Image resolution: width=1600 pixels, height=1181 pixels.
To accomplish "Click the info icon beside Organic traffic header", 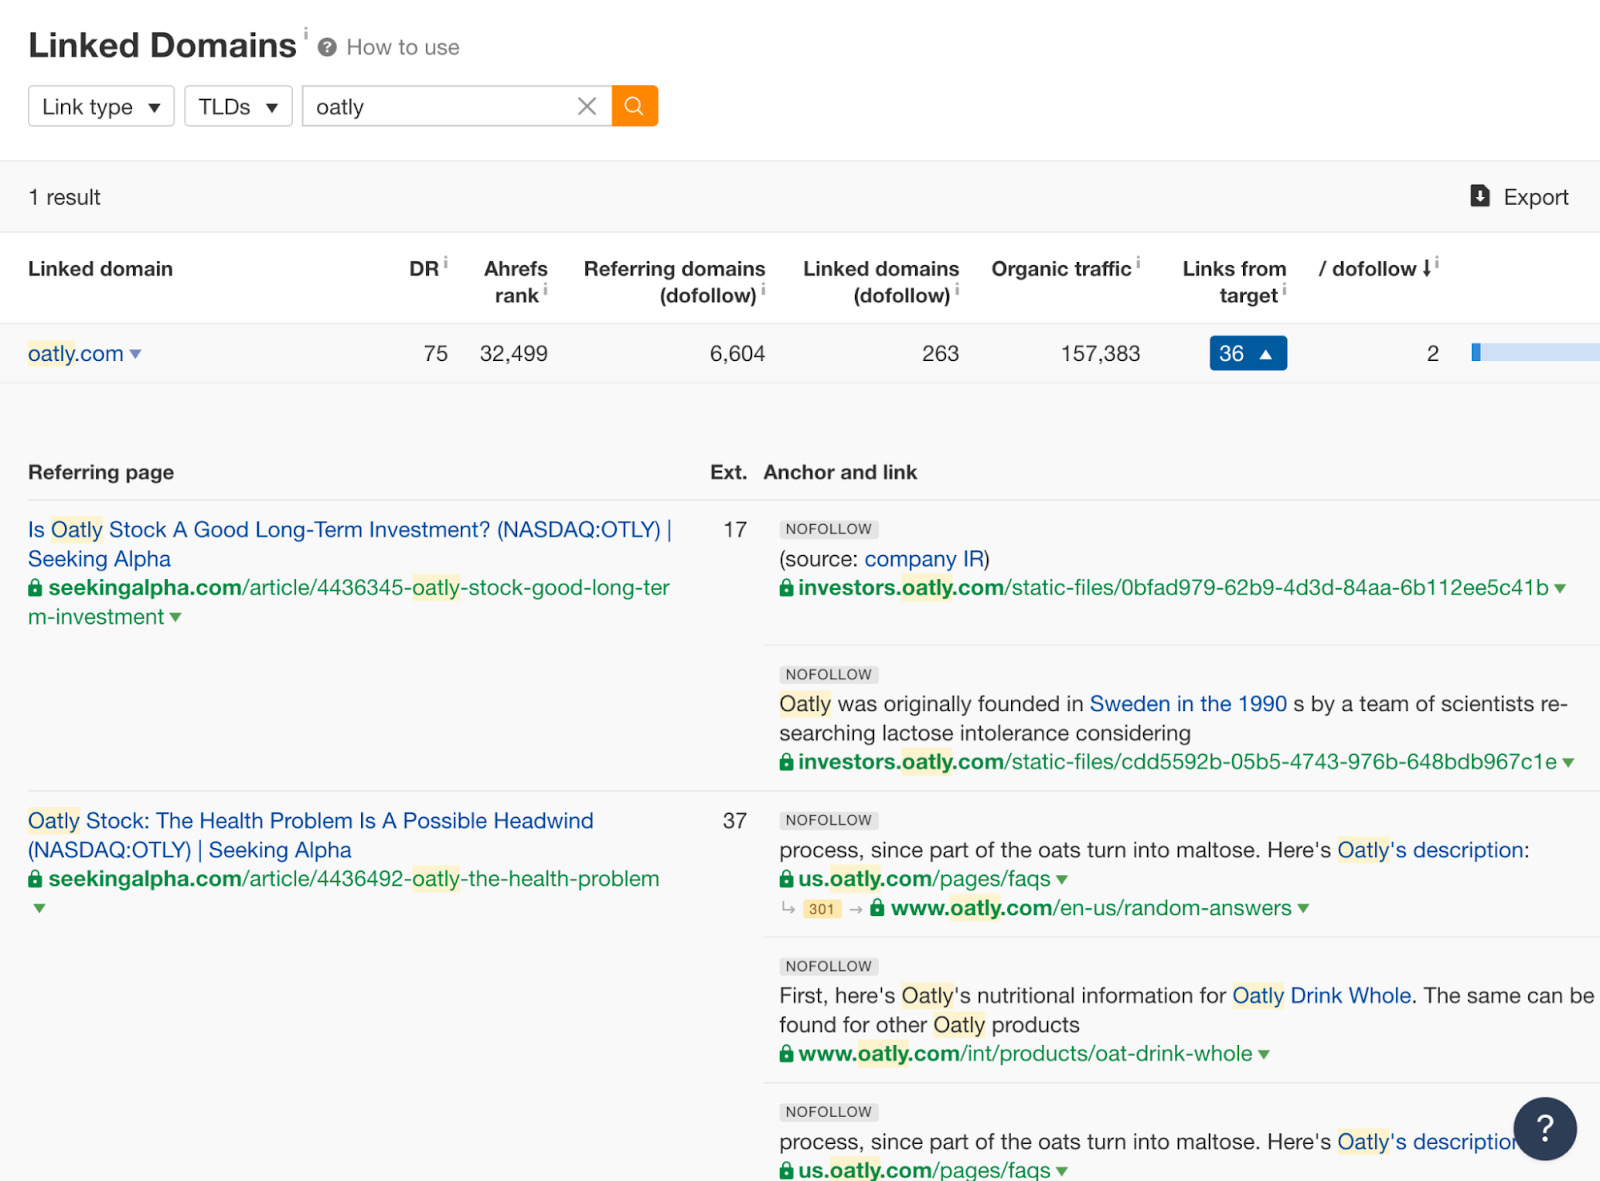I will click(x=1138, y=262).
